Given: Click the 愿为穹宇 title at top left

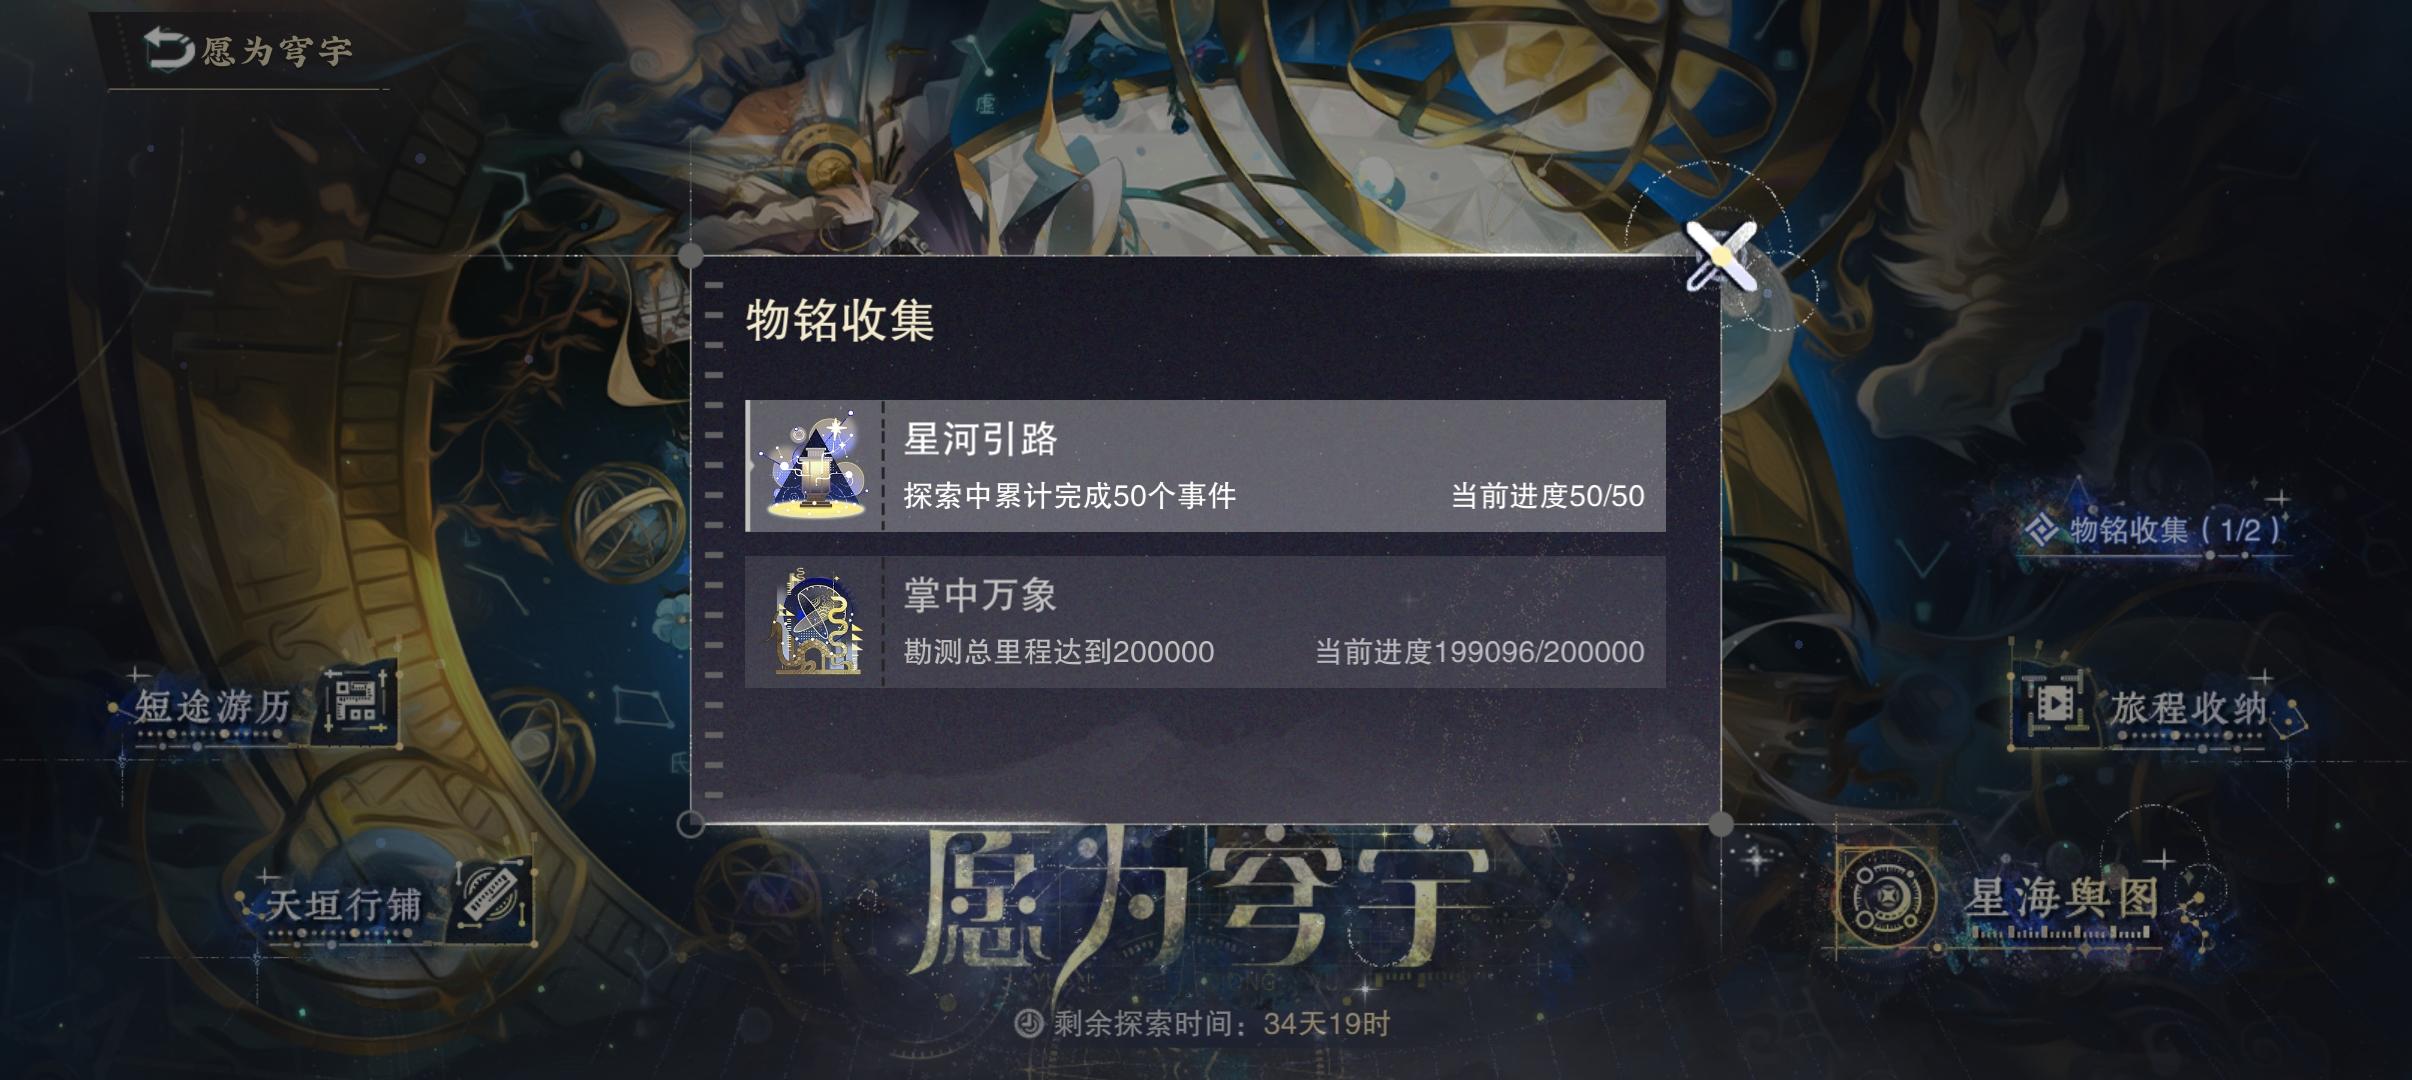Looking at the screenshot, I should tap(277, 50).
